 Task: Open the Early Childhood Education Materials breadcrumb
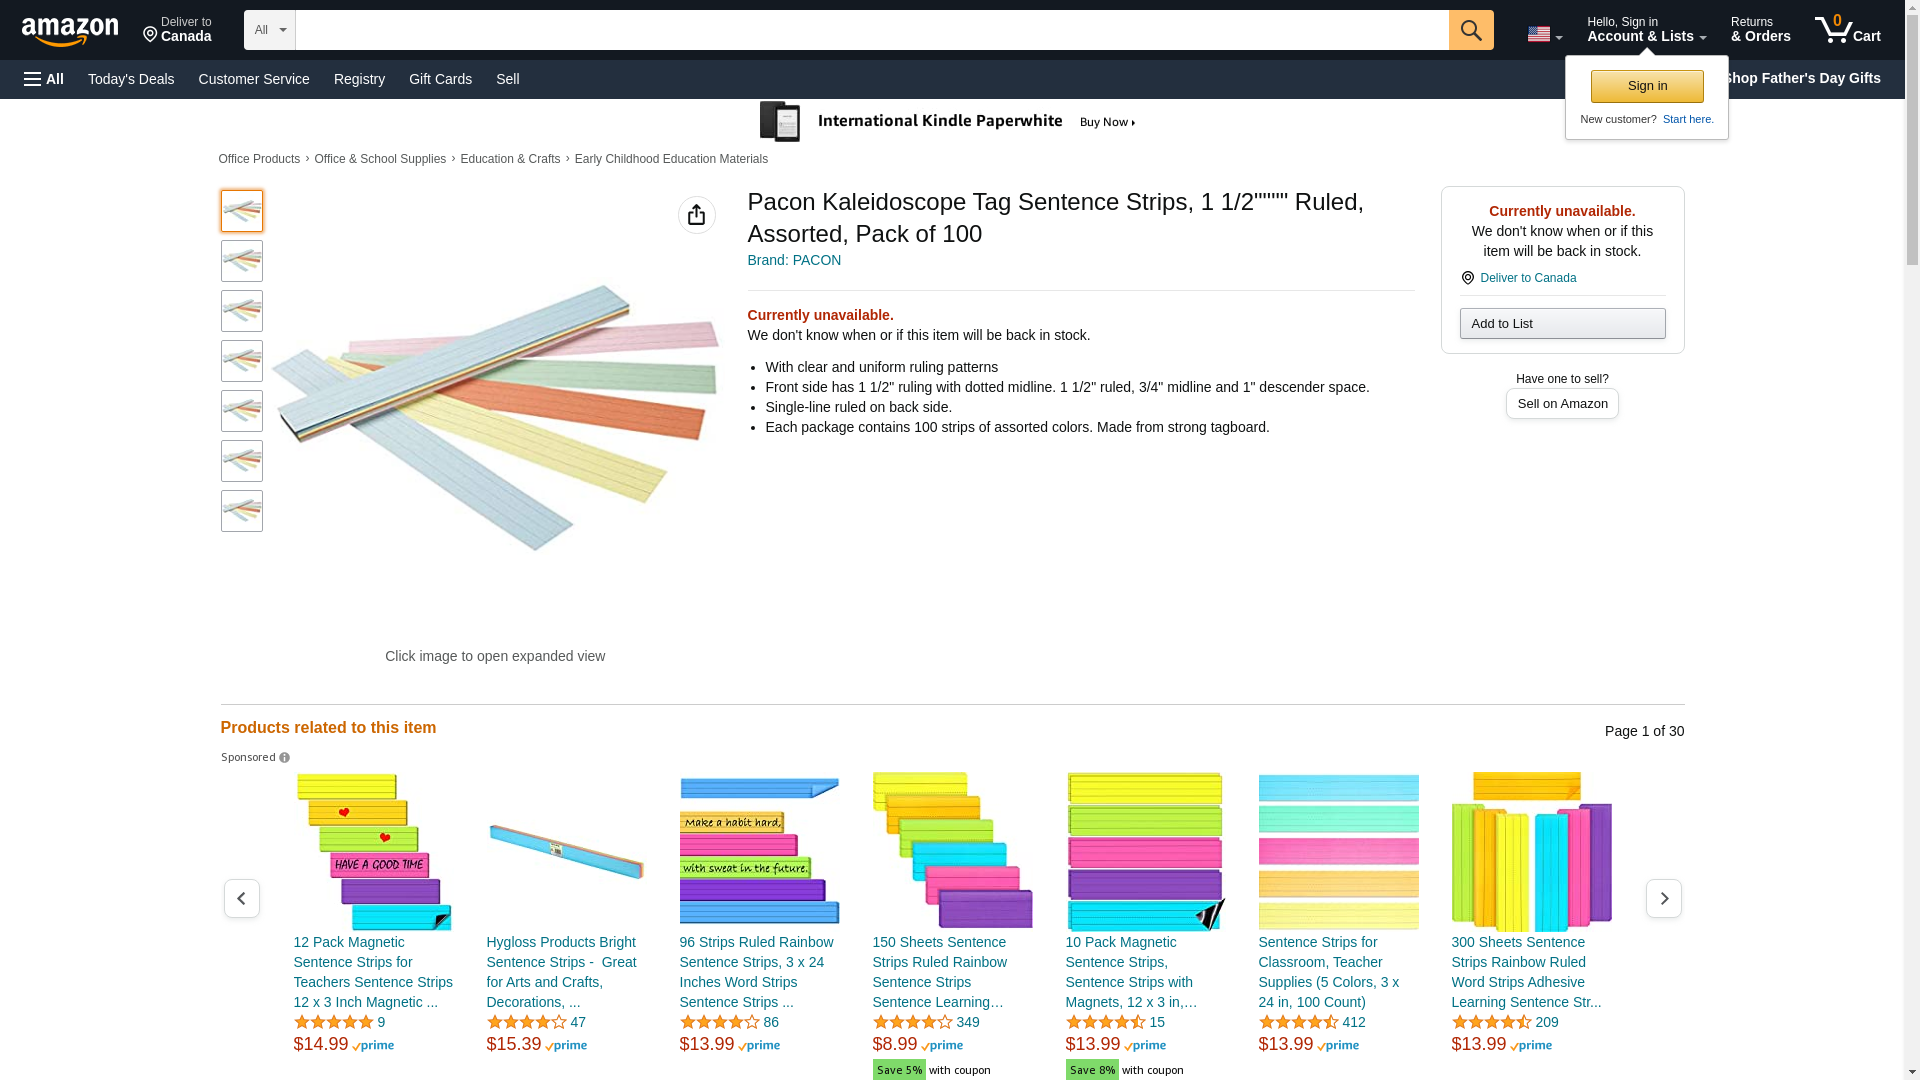point(671,159)
